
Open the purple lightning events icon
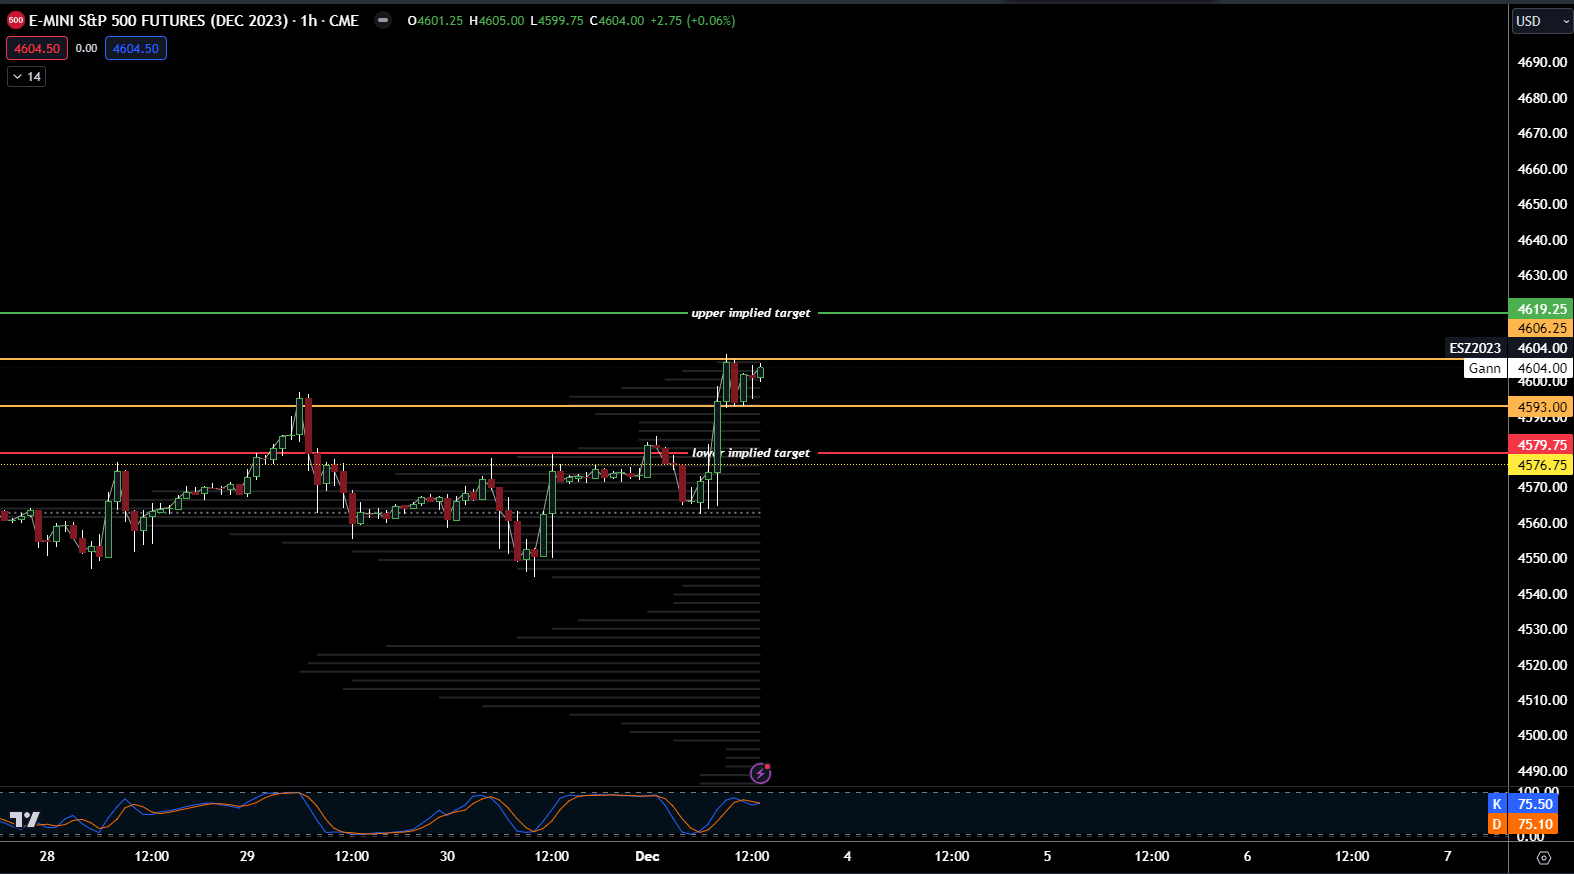click(x=761, y=772)
